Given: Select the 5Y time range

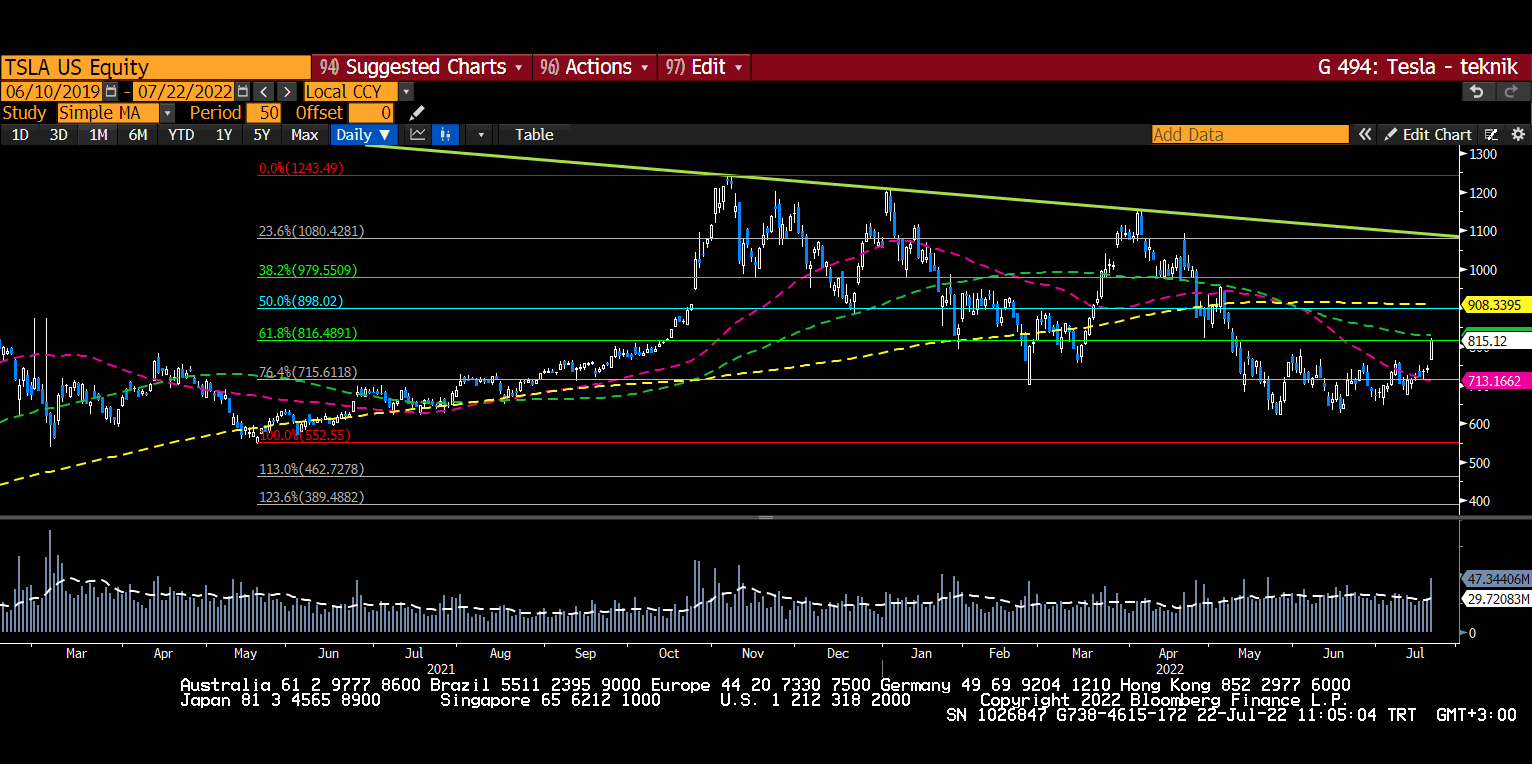Looking at the screenshot, I should [261, 134].
